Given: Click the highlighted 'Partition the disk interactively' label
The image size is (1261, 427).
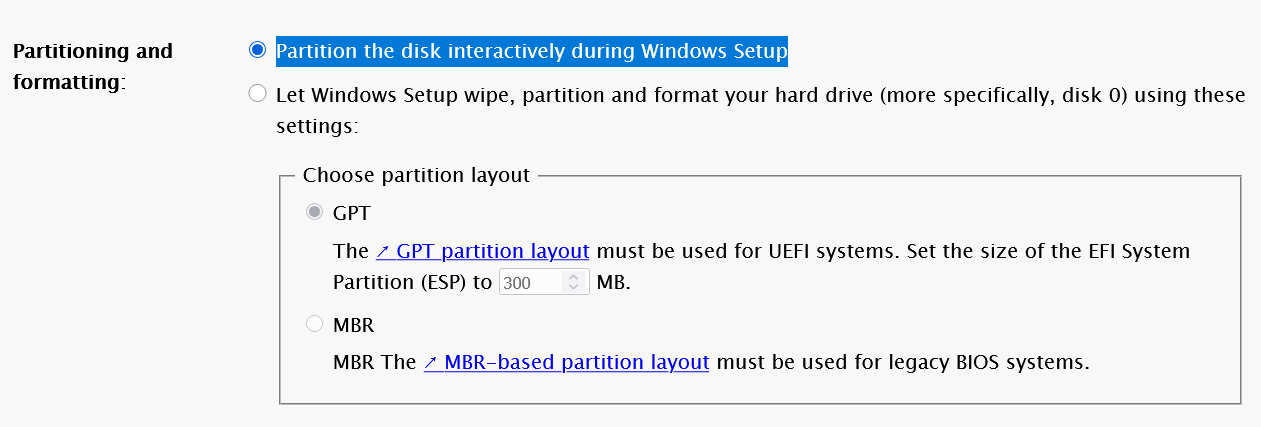Looking at the screenshot, I should tap(532, 50).
